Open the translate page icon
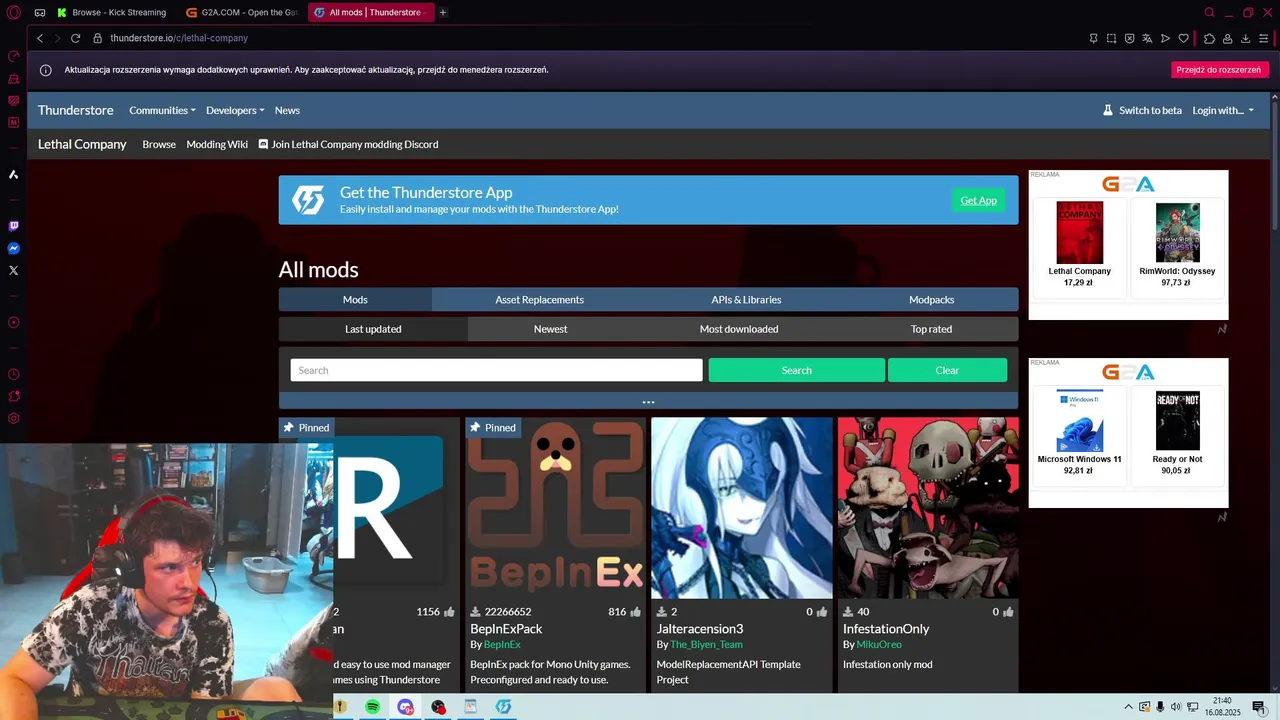1280x720 pixels. 1147,38
